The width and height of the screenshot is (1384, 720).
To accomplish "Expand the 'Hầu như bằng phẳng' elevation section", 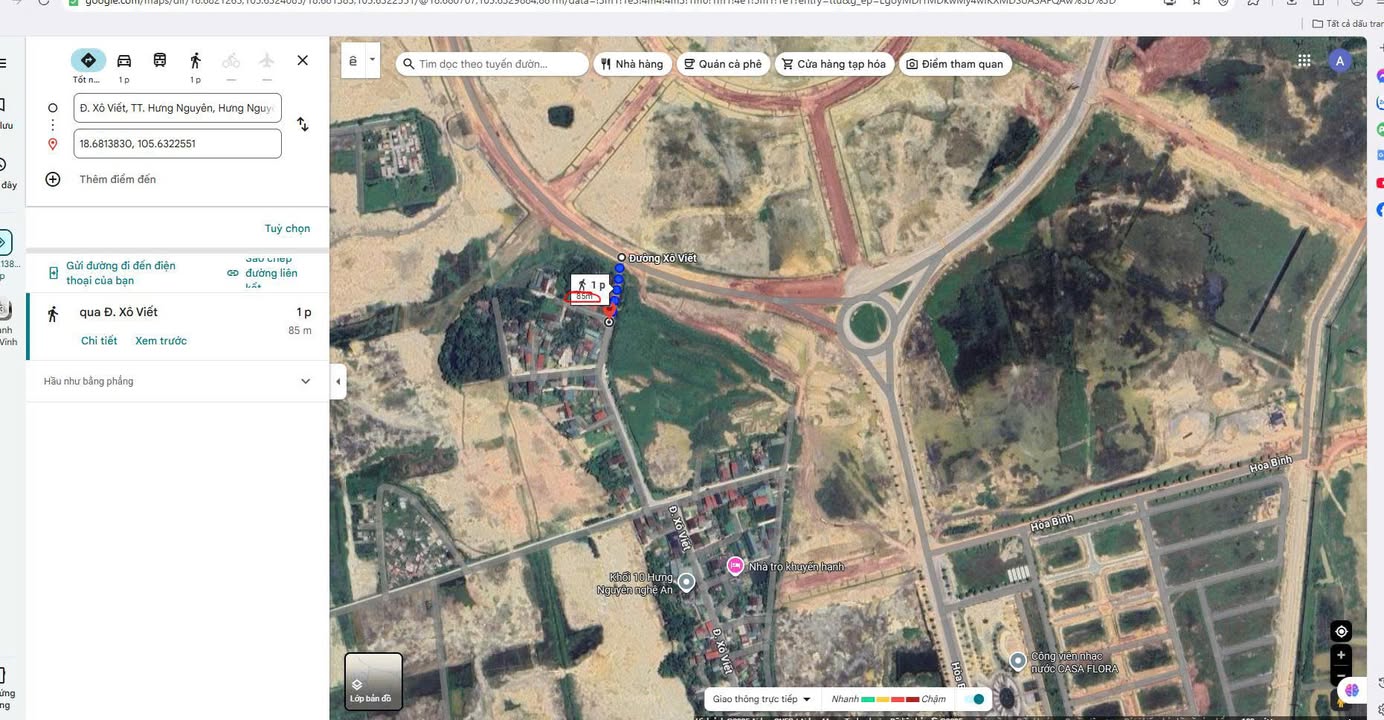I will tap(305, 381).
